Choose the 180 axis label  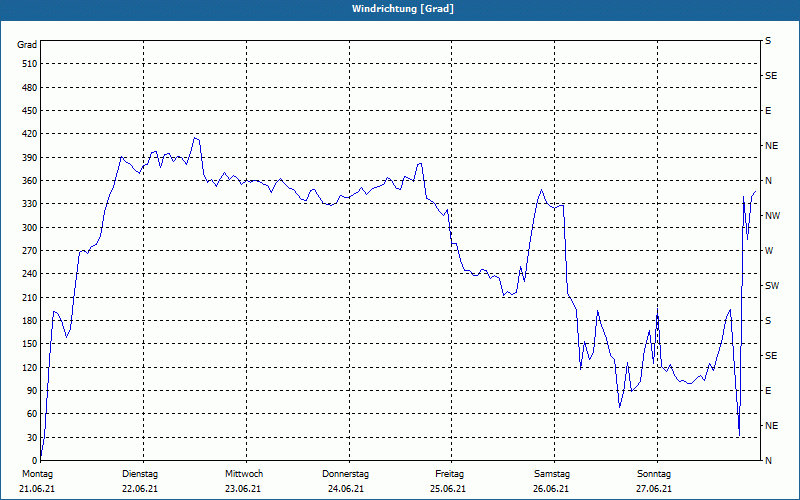(30, 320)
